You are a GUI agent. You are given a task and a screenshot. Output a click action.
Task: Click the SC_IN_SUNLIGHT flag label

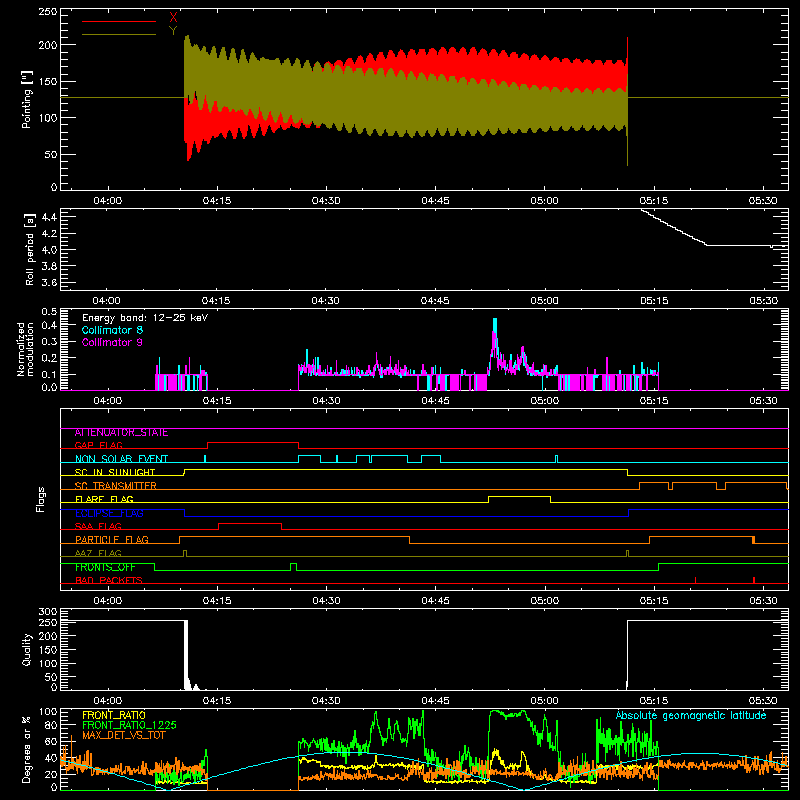tap(115, 472)
